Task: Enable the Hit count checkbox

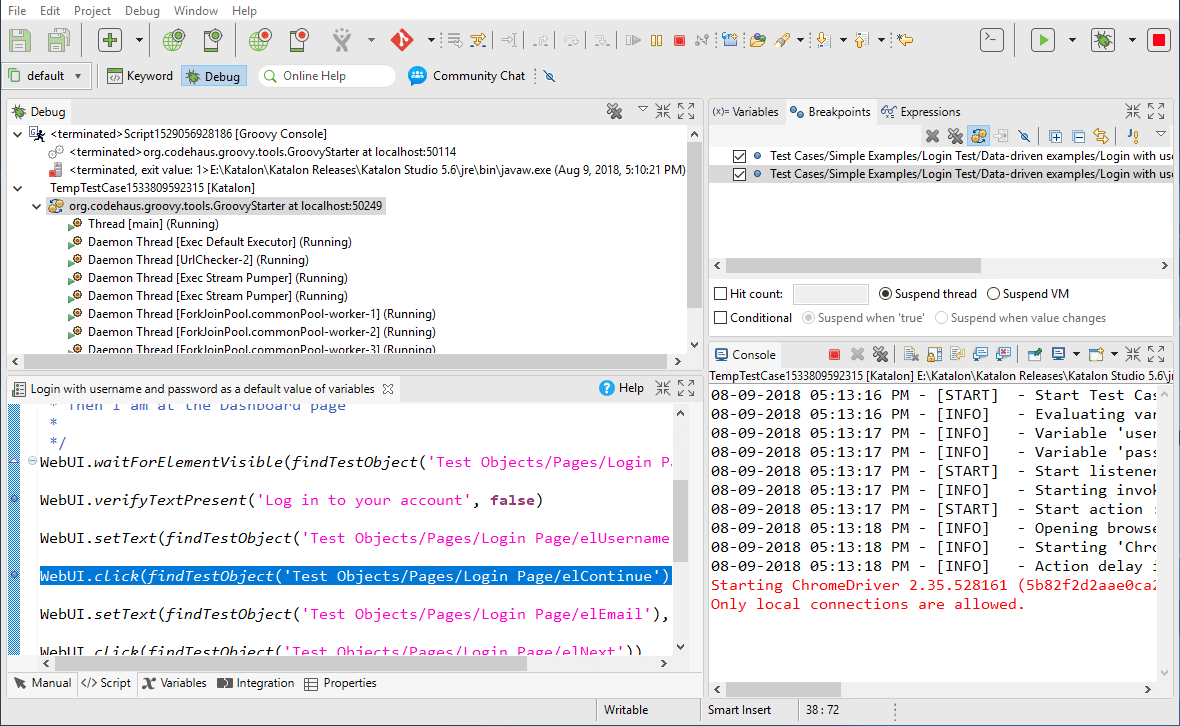Action: (x=720, y=294)
